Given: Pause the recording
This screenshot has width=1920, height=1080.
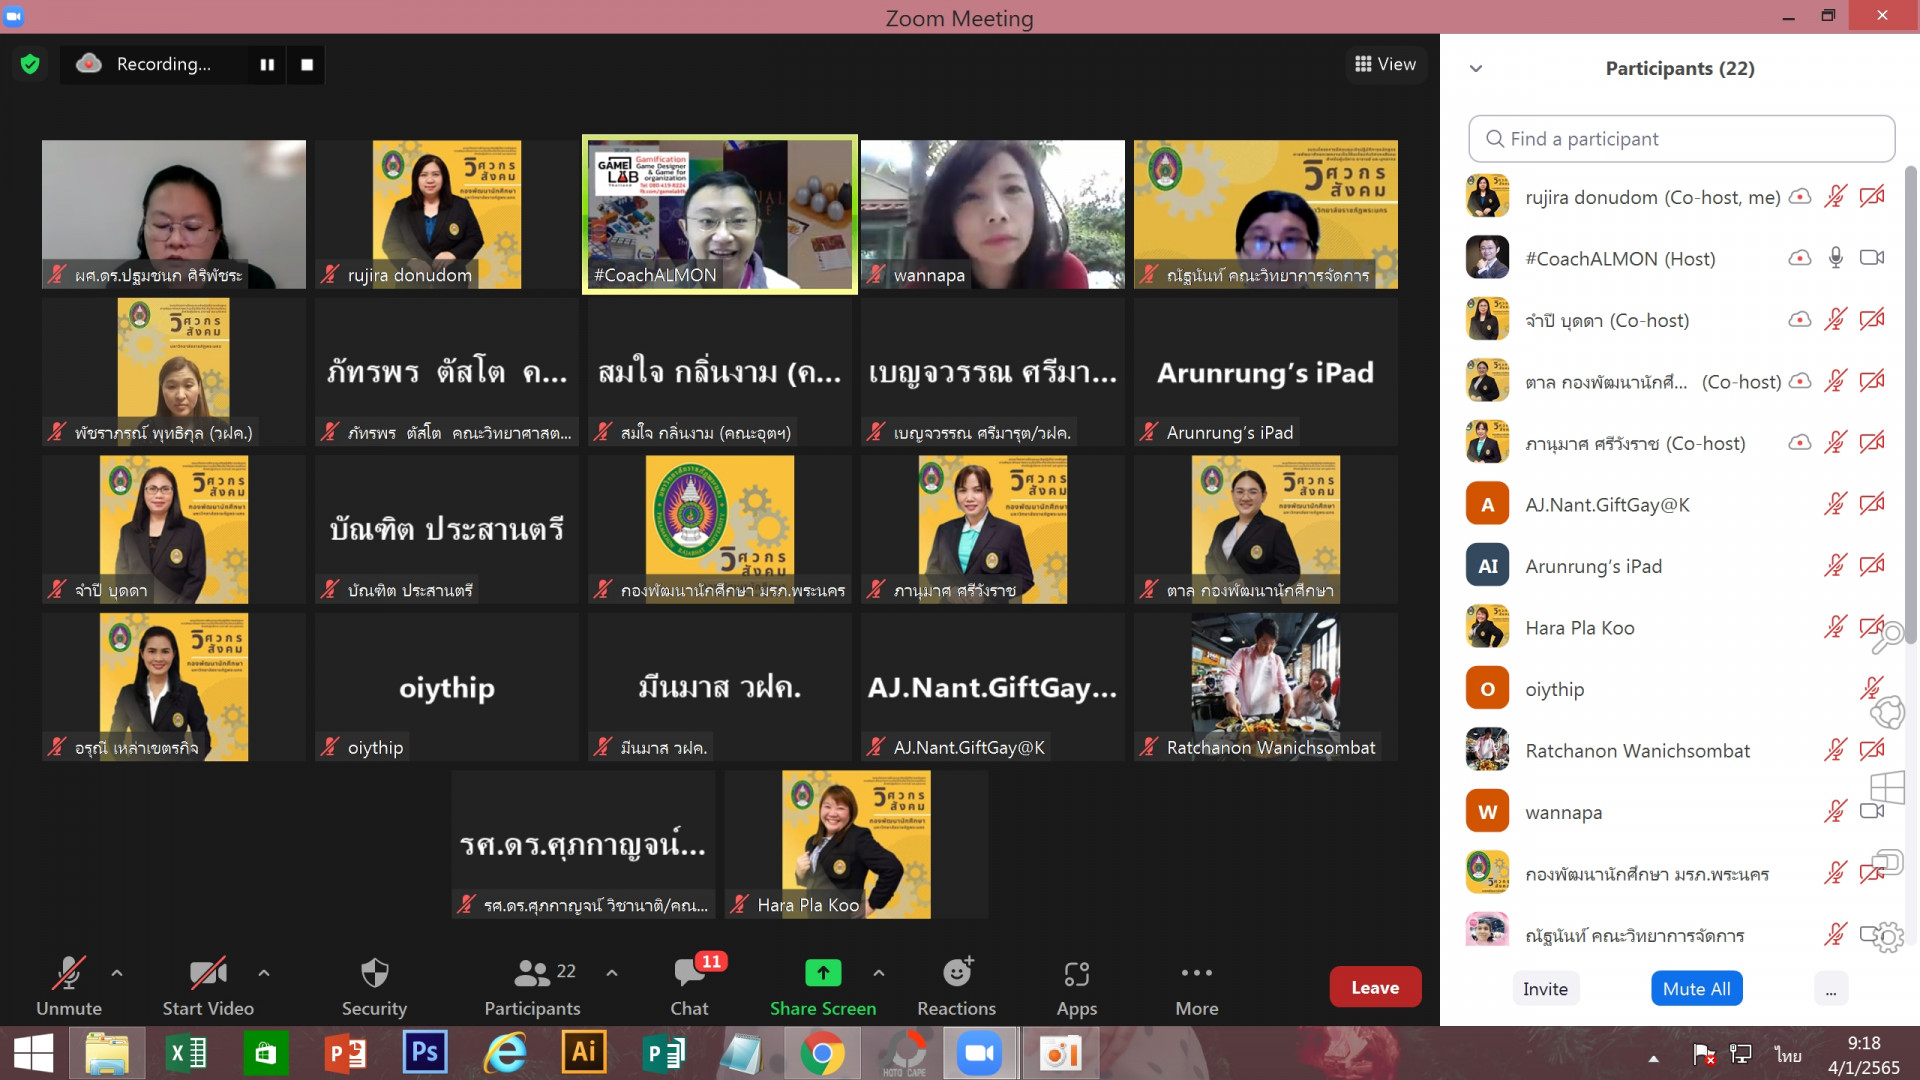Looking at the screenshot, I should (x=267, y=64).
